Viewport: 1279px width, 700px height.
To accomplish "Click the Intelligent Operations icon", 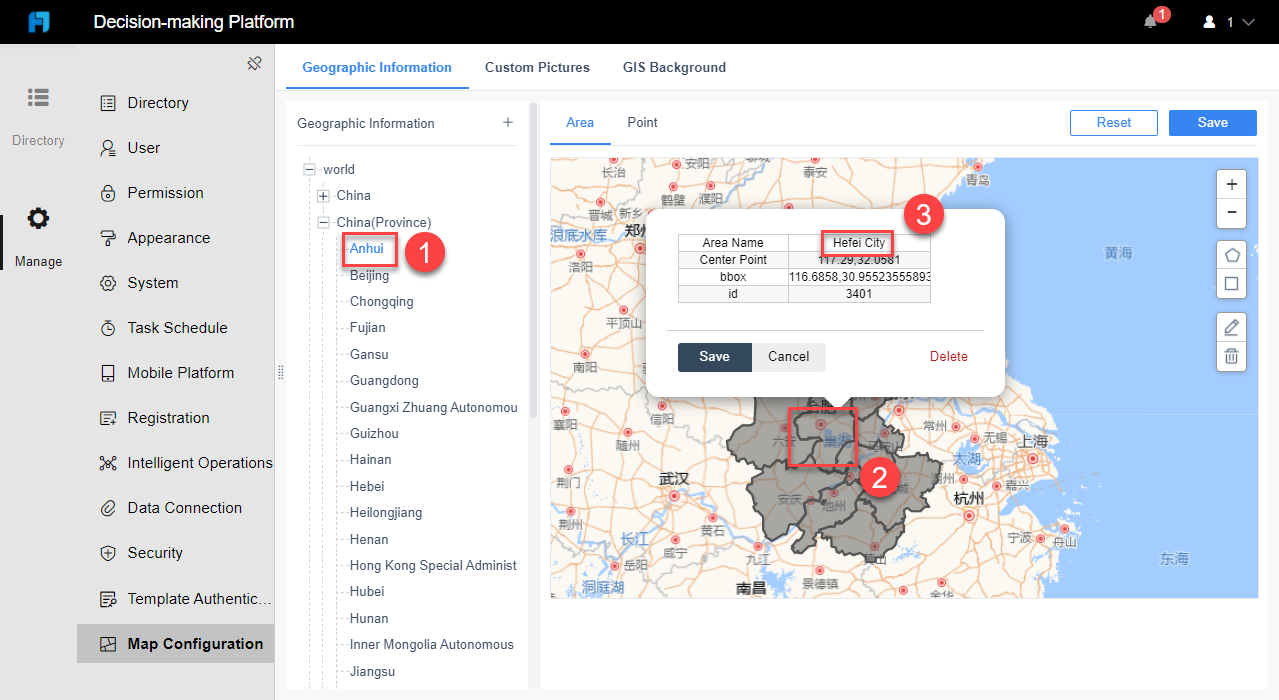I will click(x=108, y=463).
